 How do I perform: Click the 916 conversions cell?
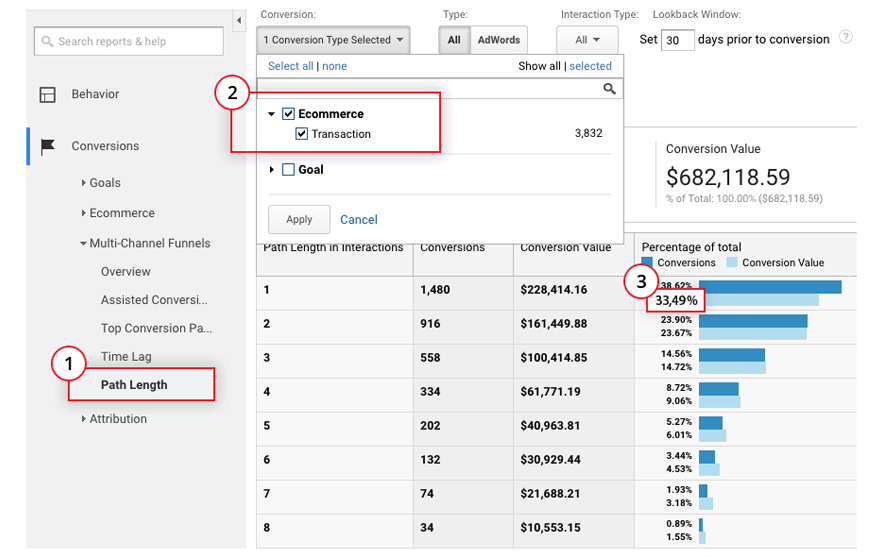(430, 324)
